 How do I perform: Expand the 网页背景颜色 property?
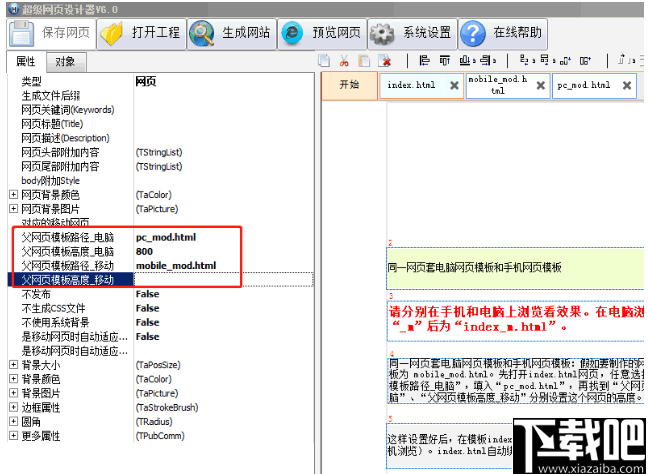pos(14,194)
